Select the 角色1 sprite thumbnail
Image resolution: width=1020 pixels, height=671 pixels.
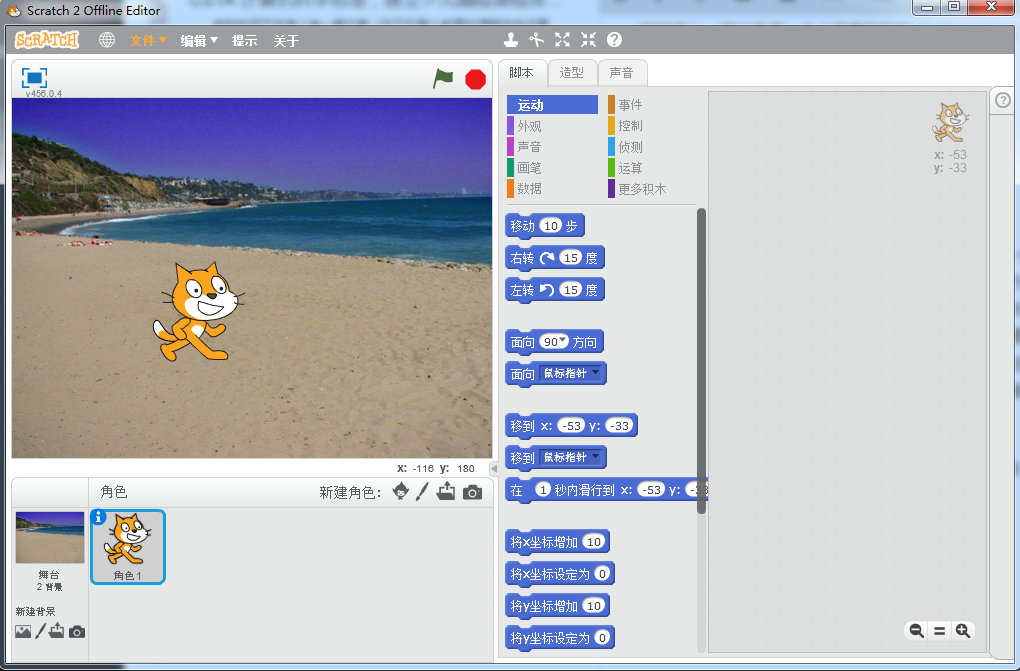point(128,547)
